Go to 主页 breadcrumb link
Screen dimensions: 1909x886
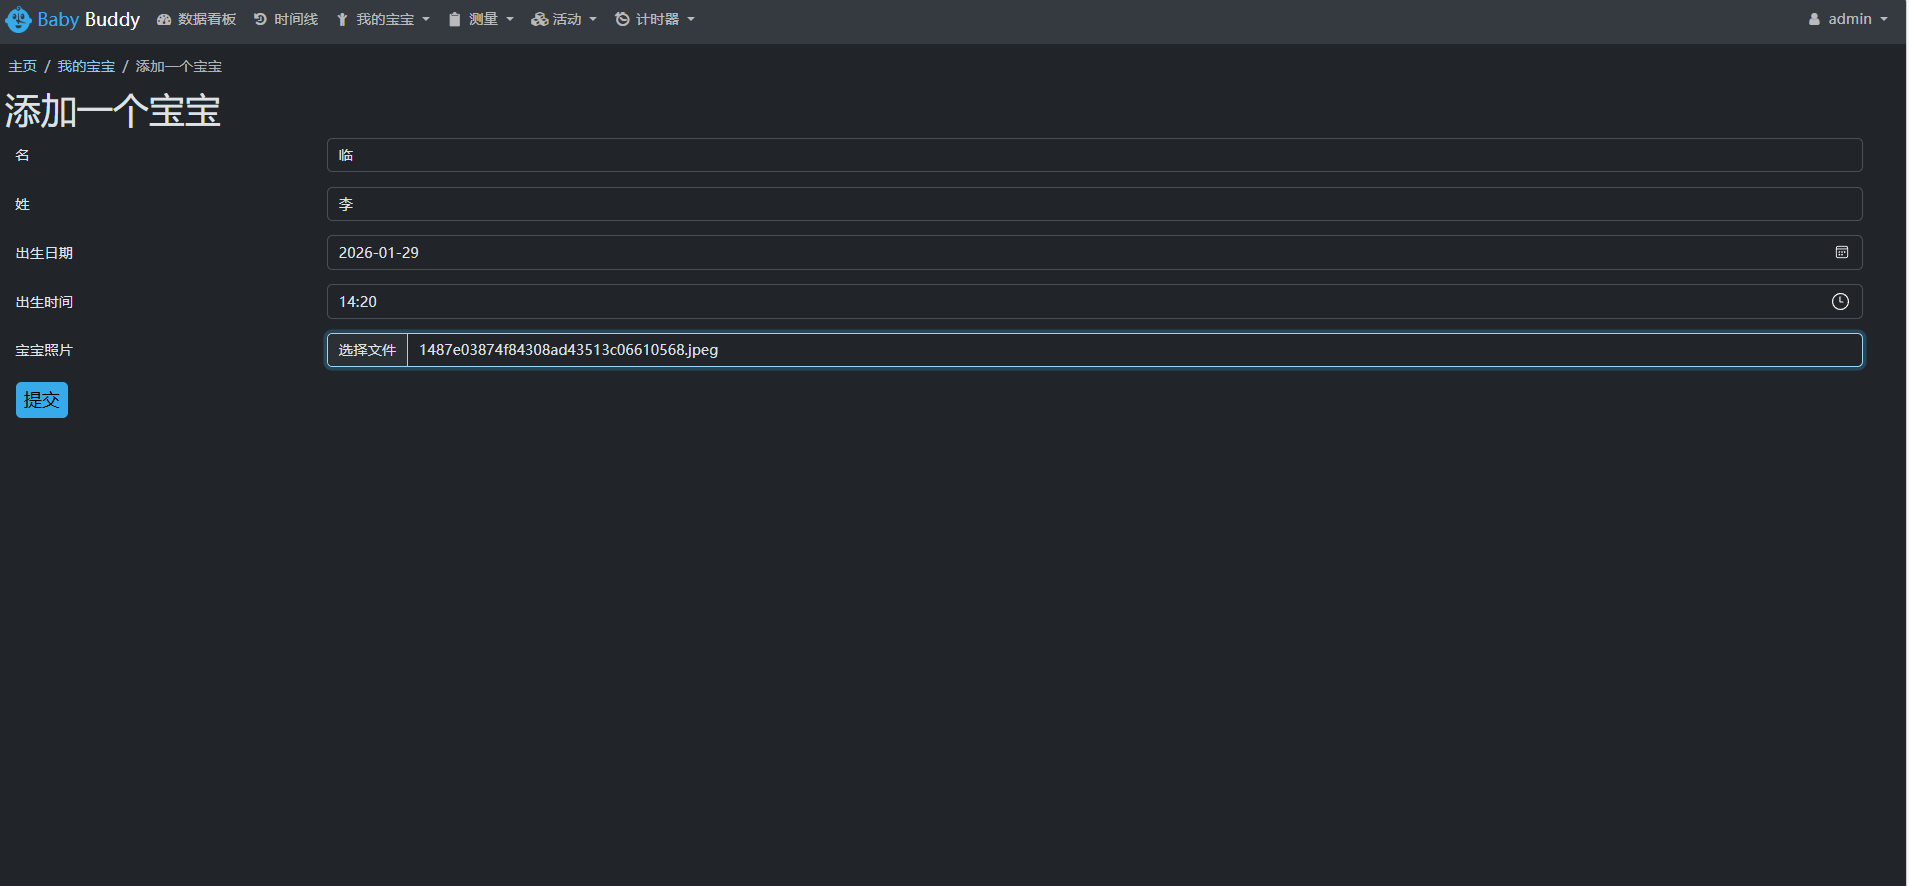(23, 66)
